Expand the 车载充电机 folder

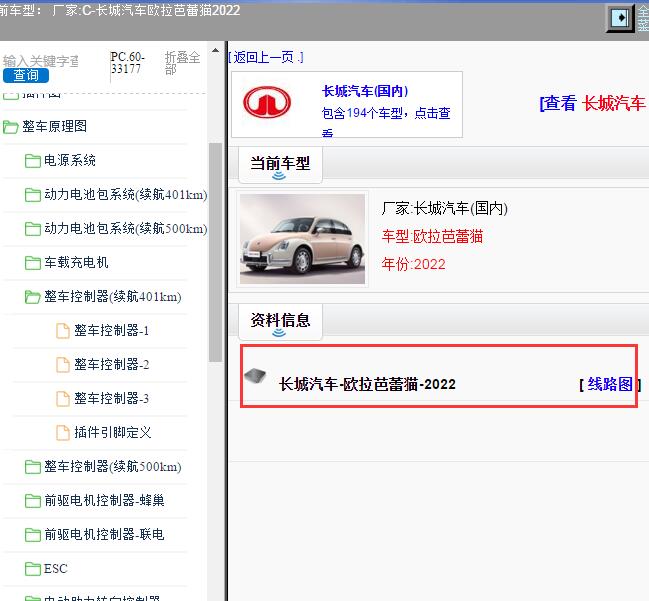pos(76,262)
